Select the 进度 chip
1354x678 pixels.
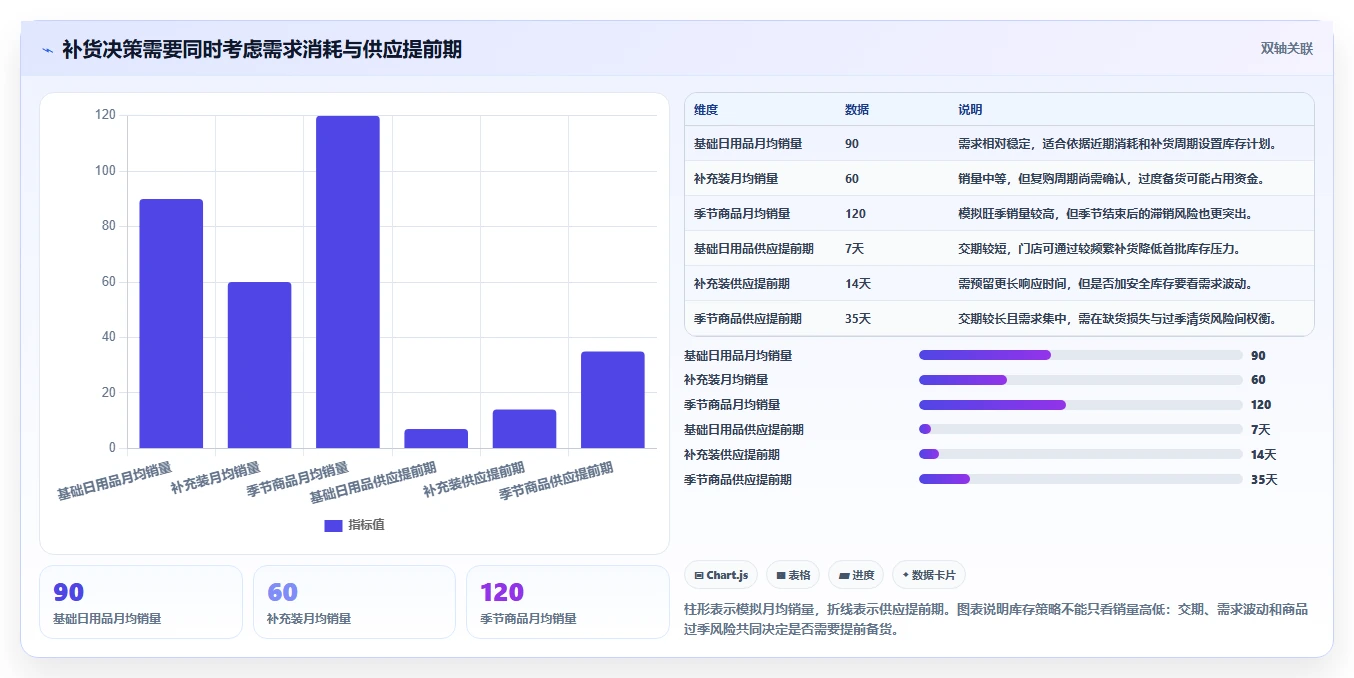coord(856,575)
